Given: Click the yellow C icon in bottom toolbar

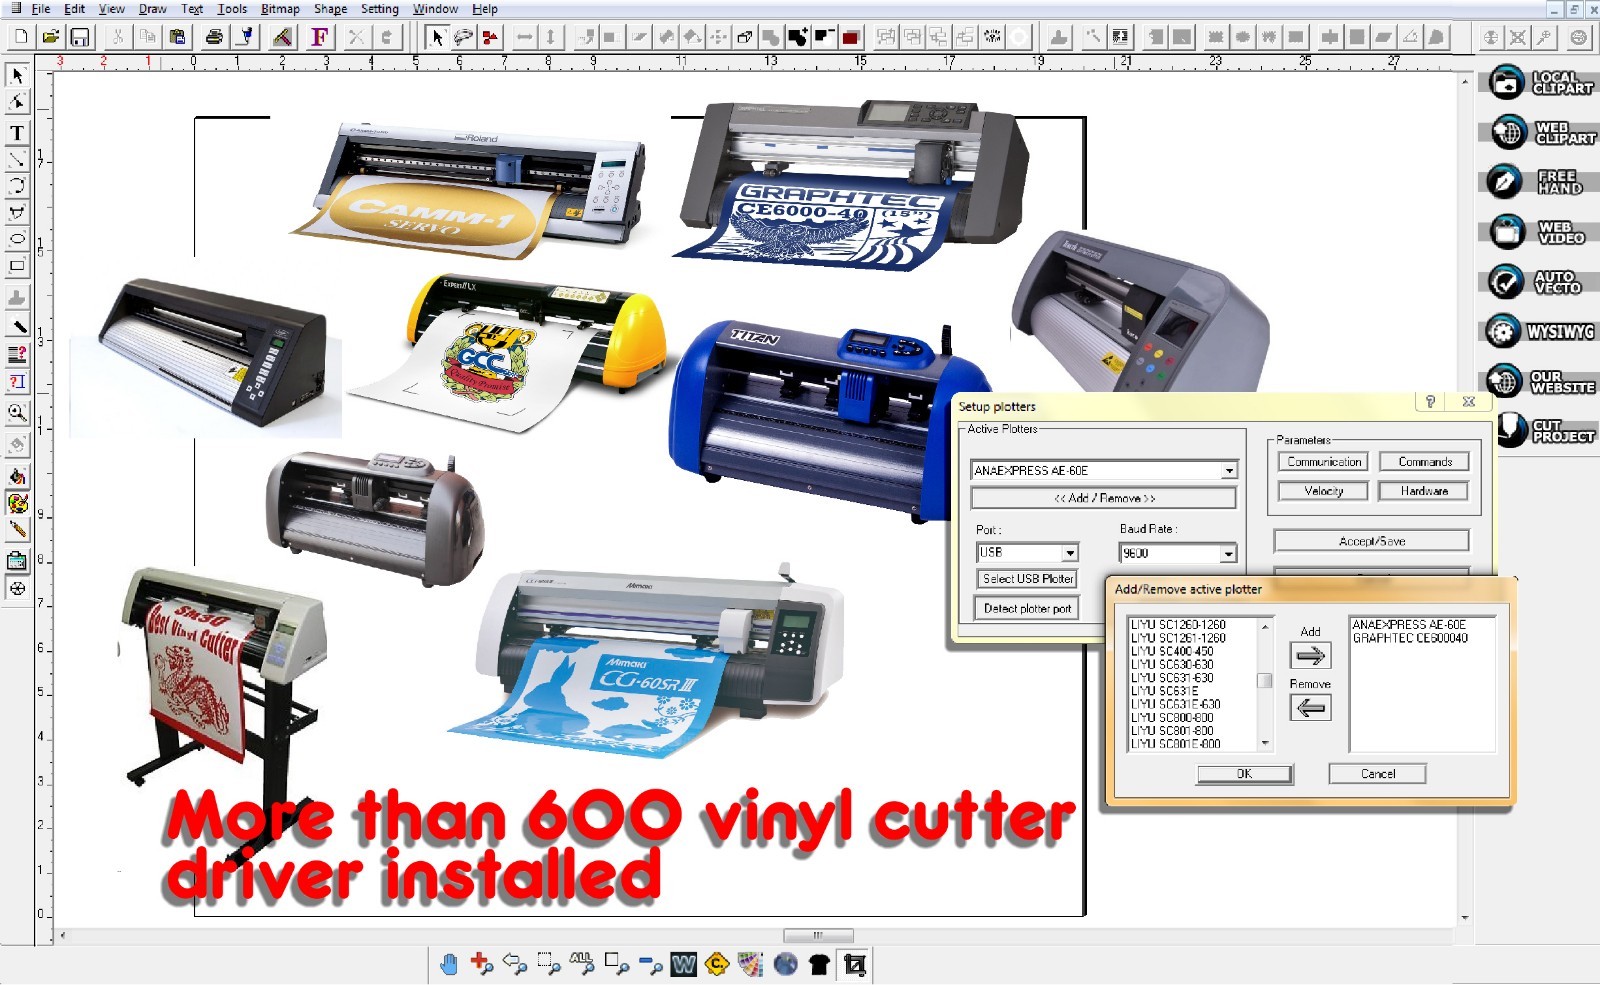Looking at the screenshot, I should pyautogui.click(x=717, y=964).
